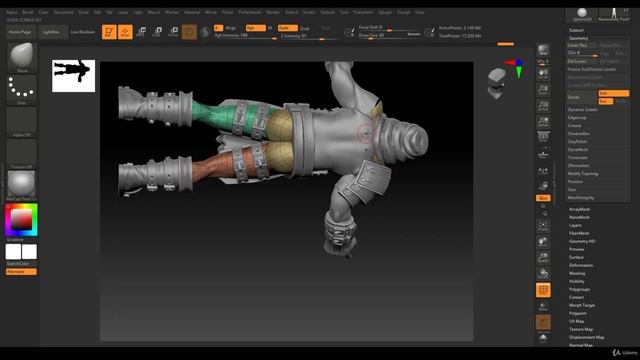Toggle the orange Zadd button
640x360 pixels.
tap(287, 28)
